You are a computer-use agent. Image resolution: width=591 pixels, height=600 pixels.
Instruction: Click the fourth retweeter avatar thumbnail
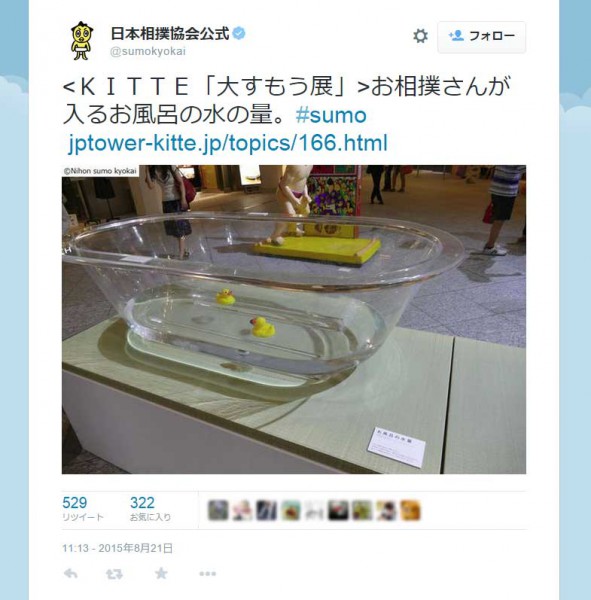pyautogui.click(x=290, y=510)
